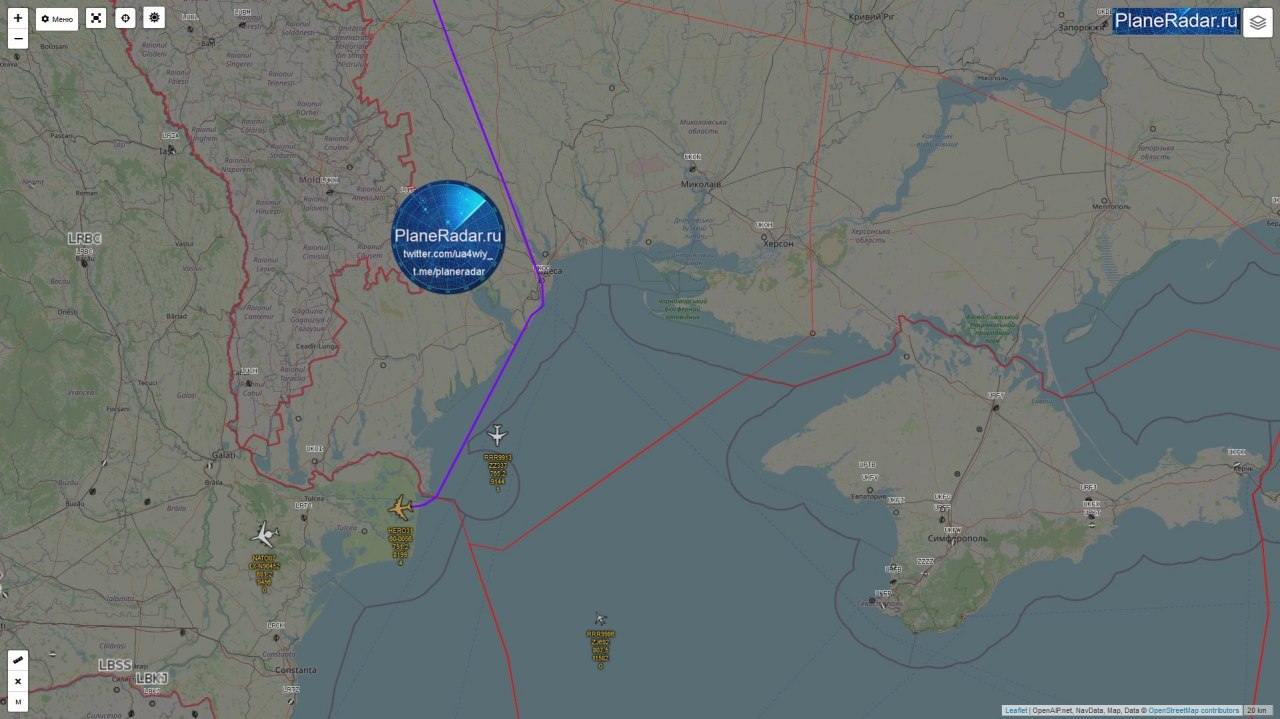
Task: Zoom in on the map
Action: point(18,18)
